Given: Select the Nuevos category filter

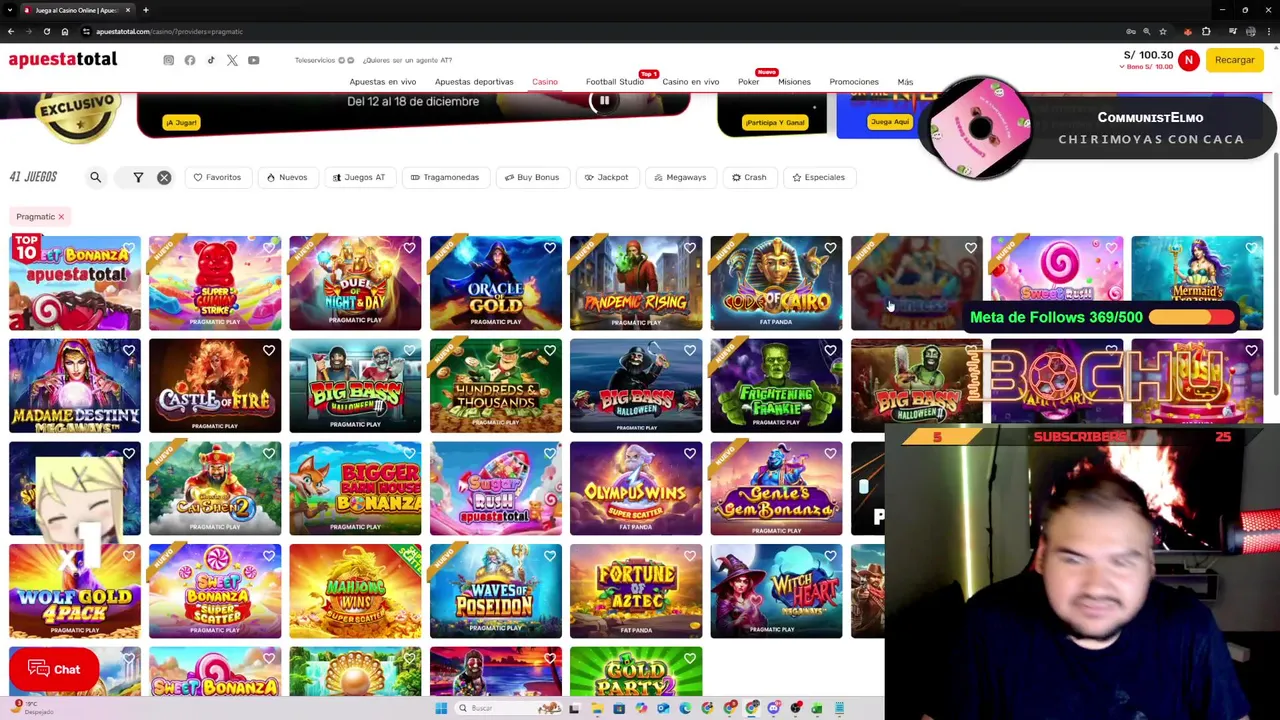Looking at the screenshot, I should [x=287, y=177].
